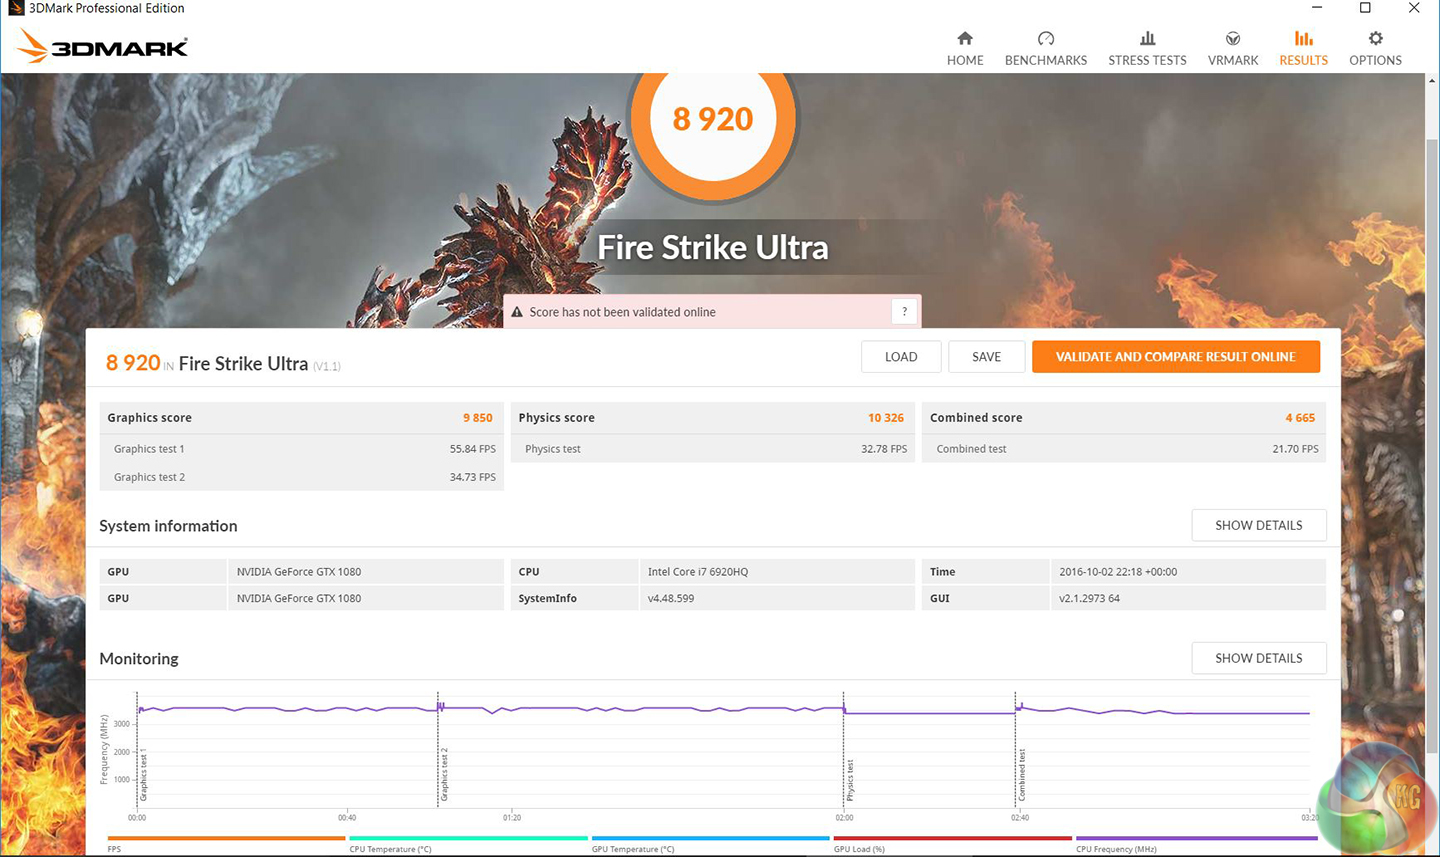This screenshot has height=857, width=1440.
Task: Click the 3DMark logo
Action: point(103,46)
